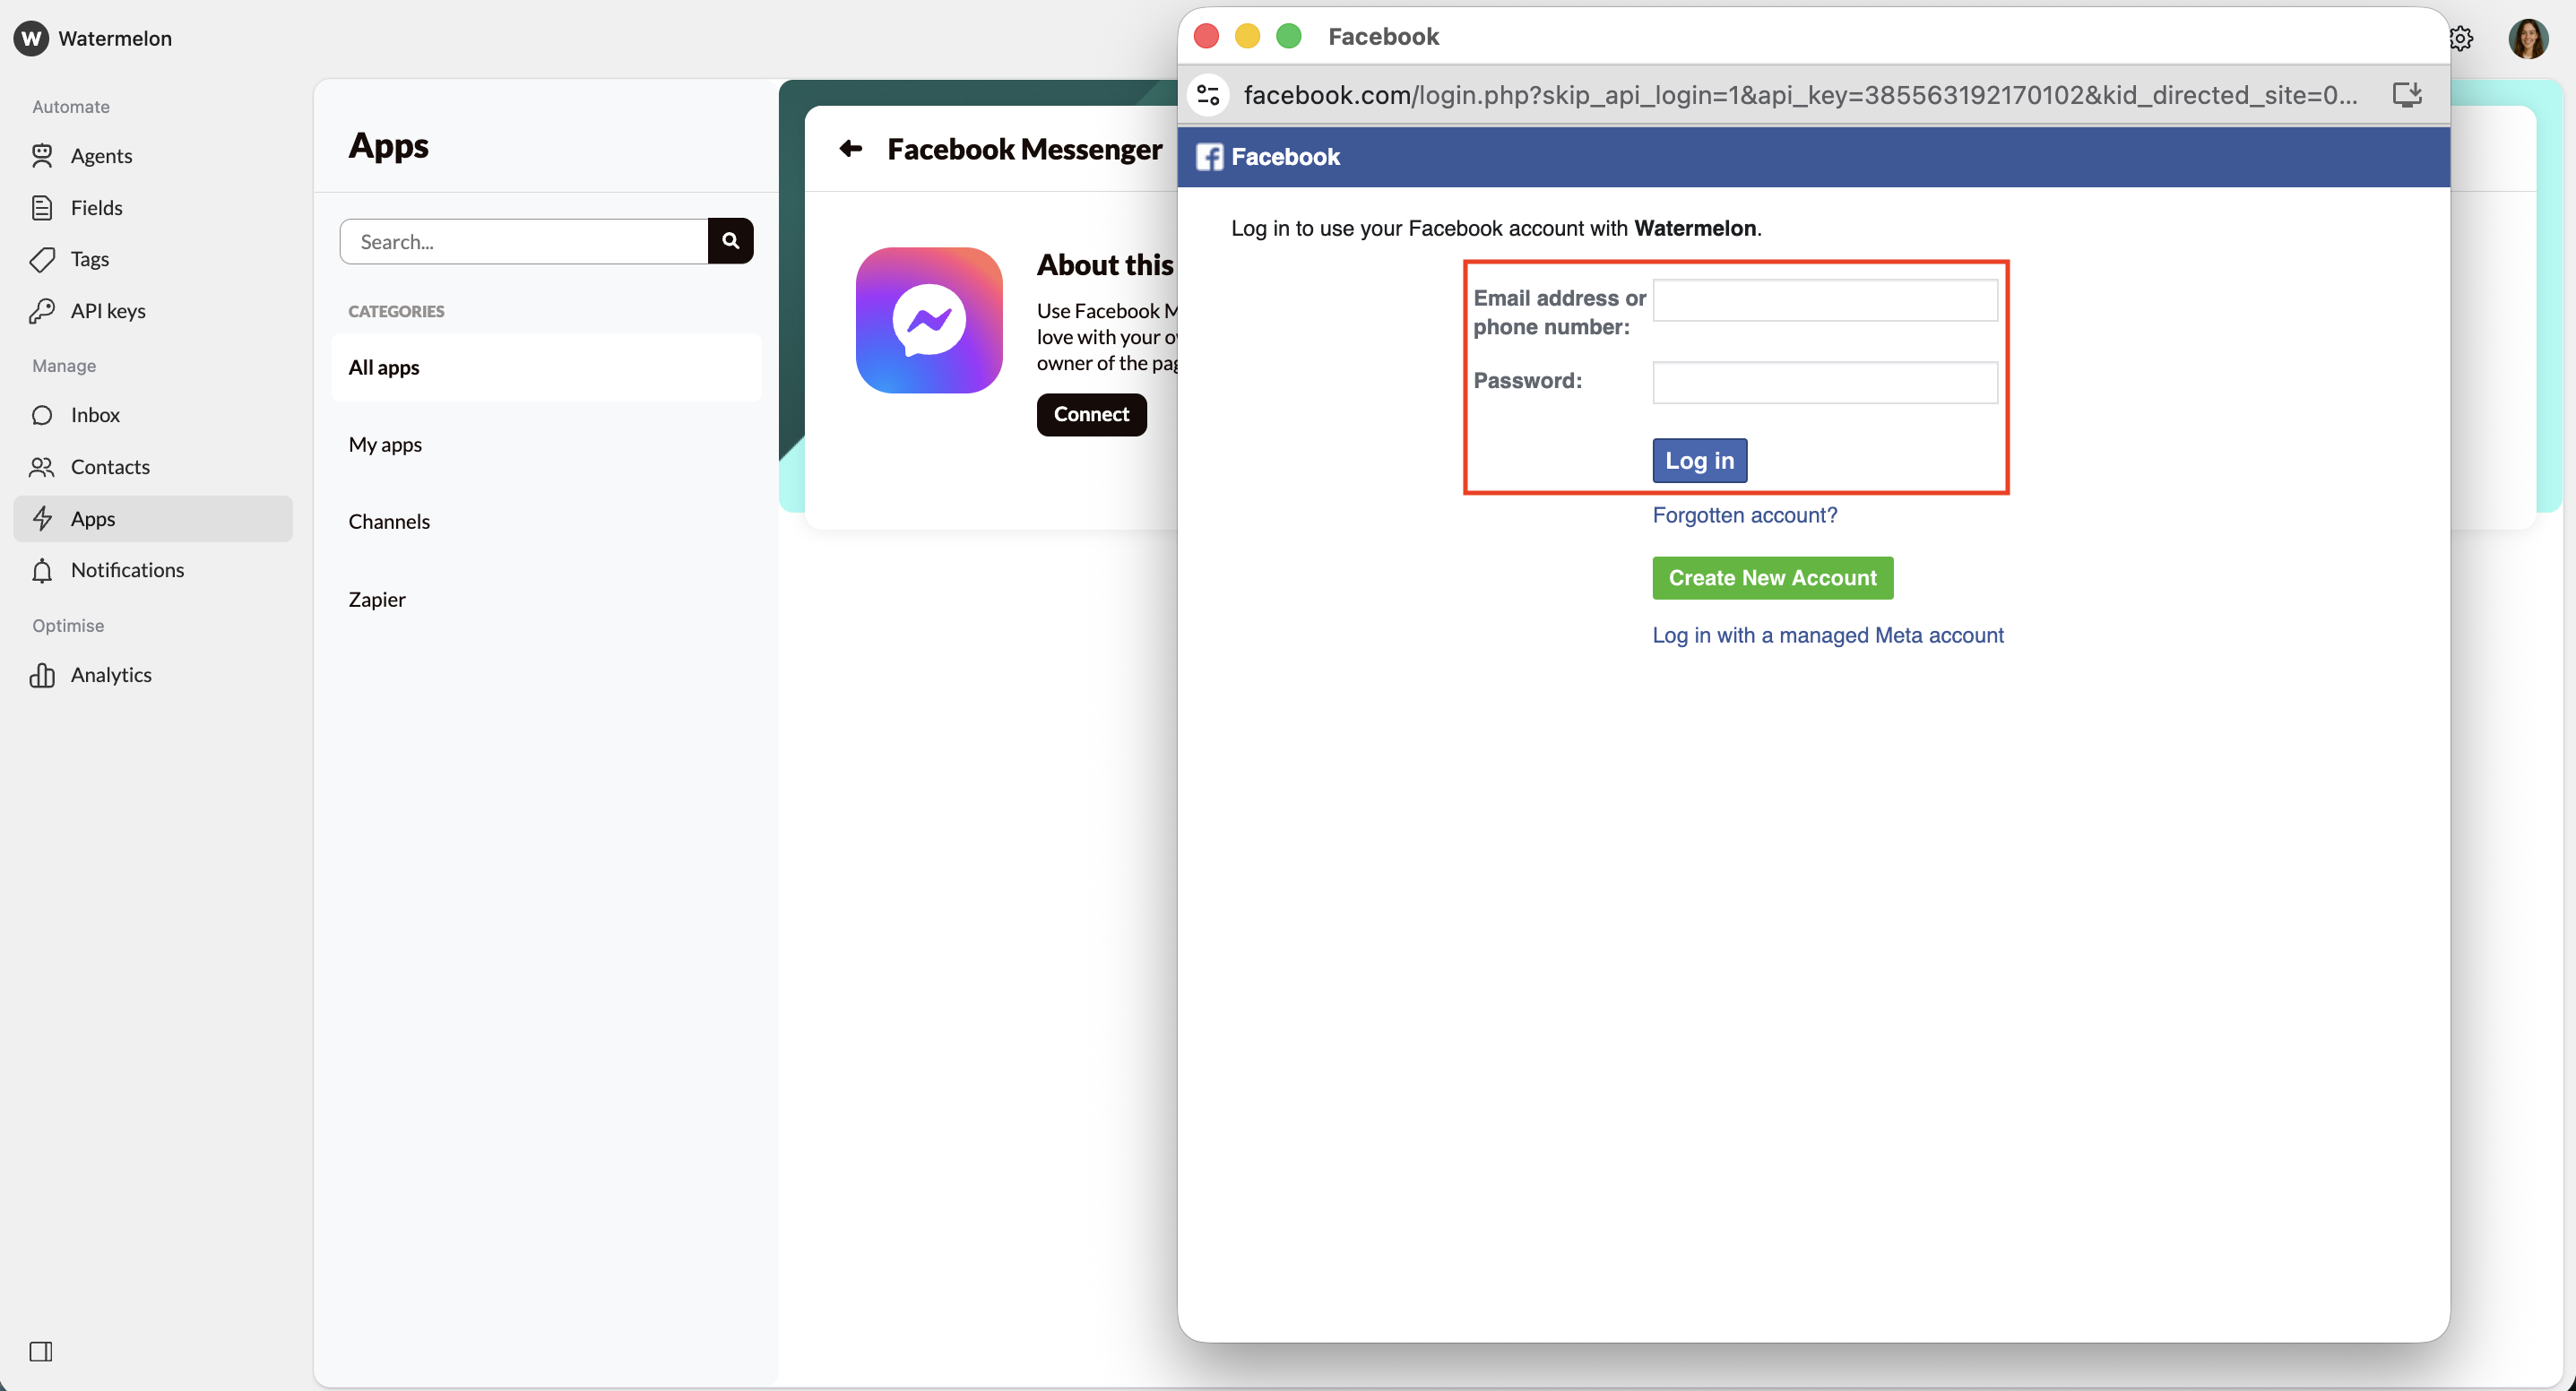Click the Connect button for Facebook Messenger

pos(1091,414)
